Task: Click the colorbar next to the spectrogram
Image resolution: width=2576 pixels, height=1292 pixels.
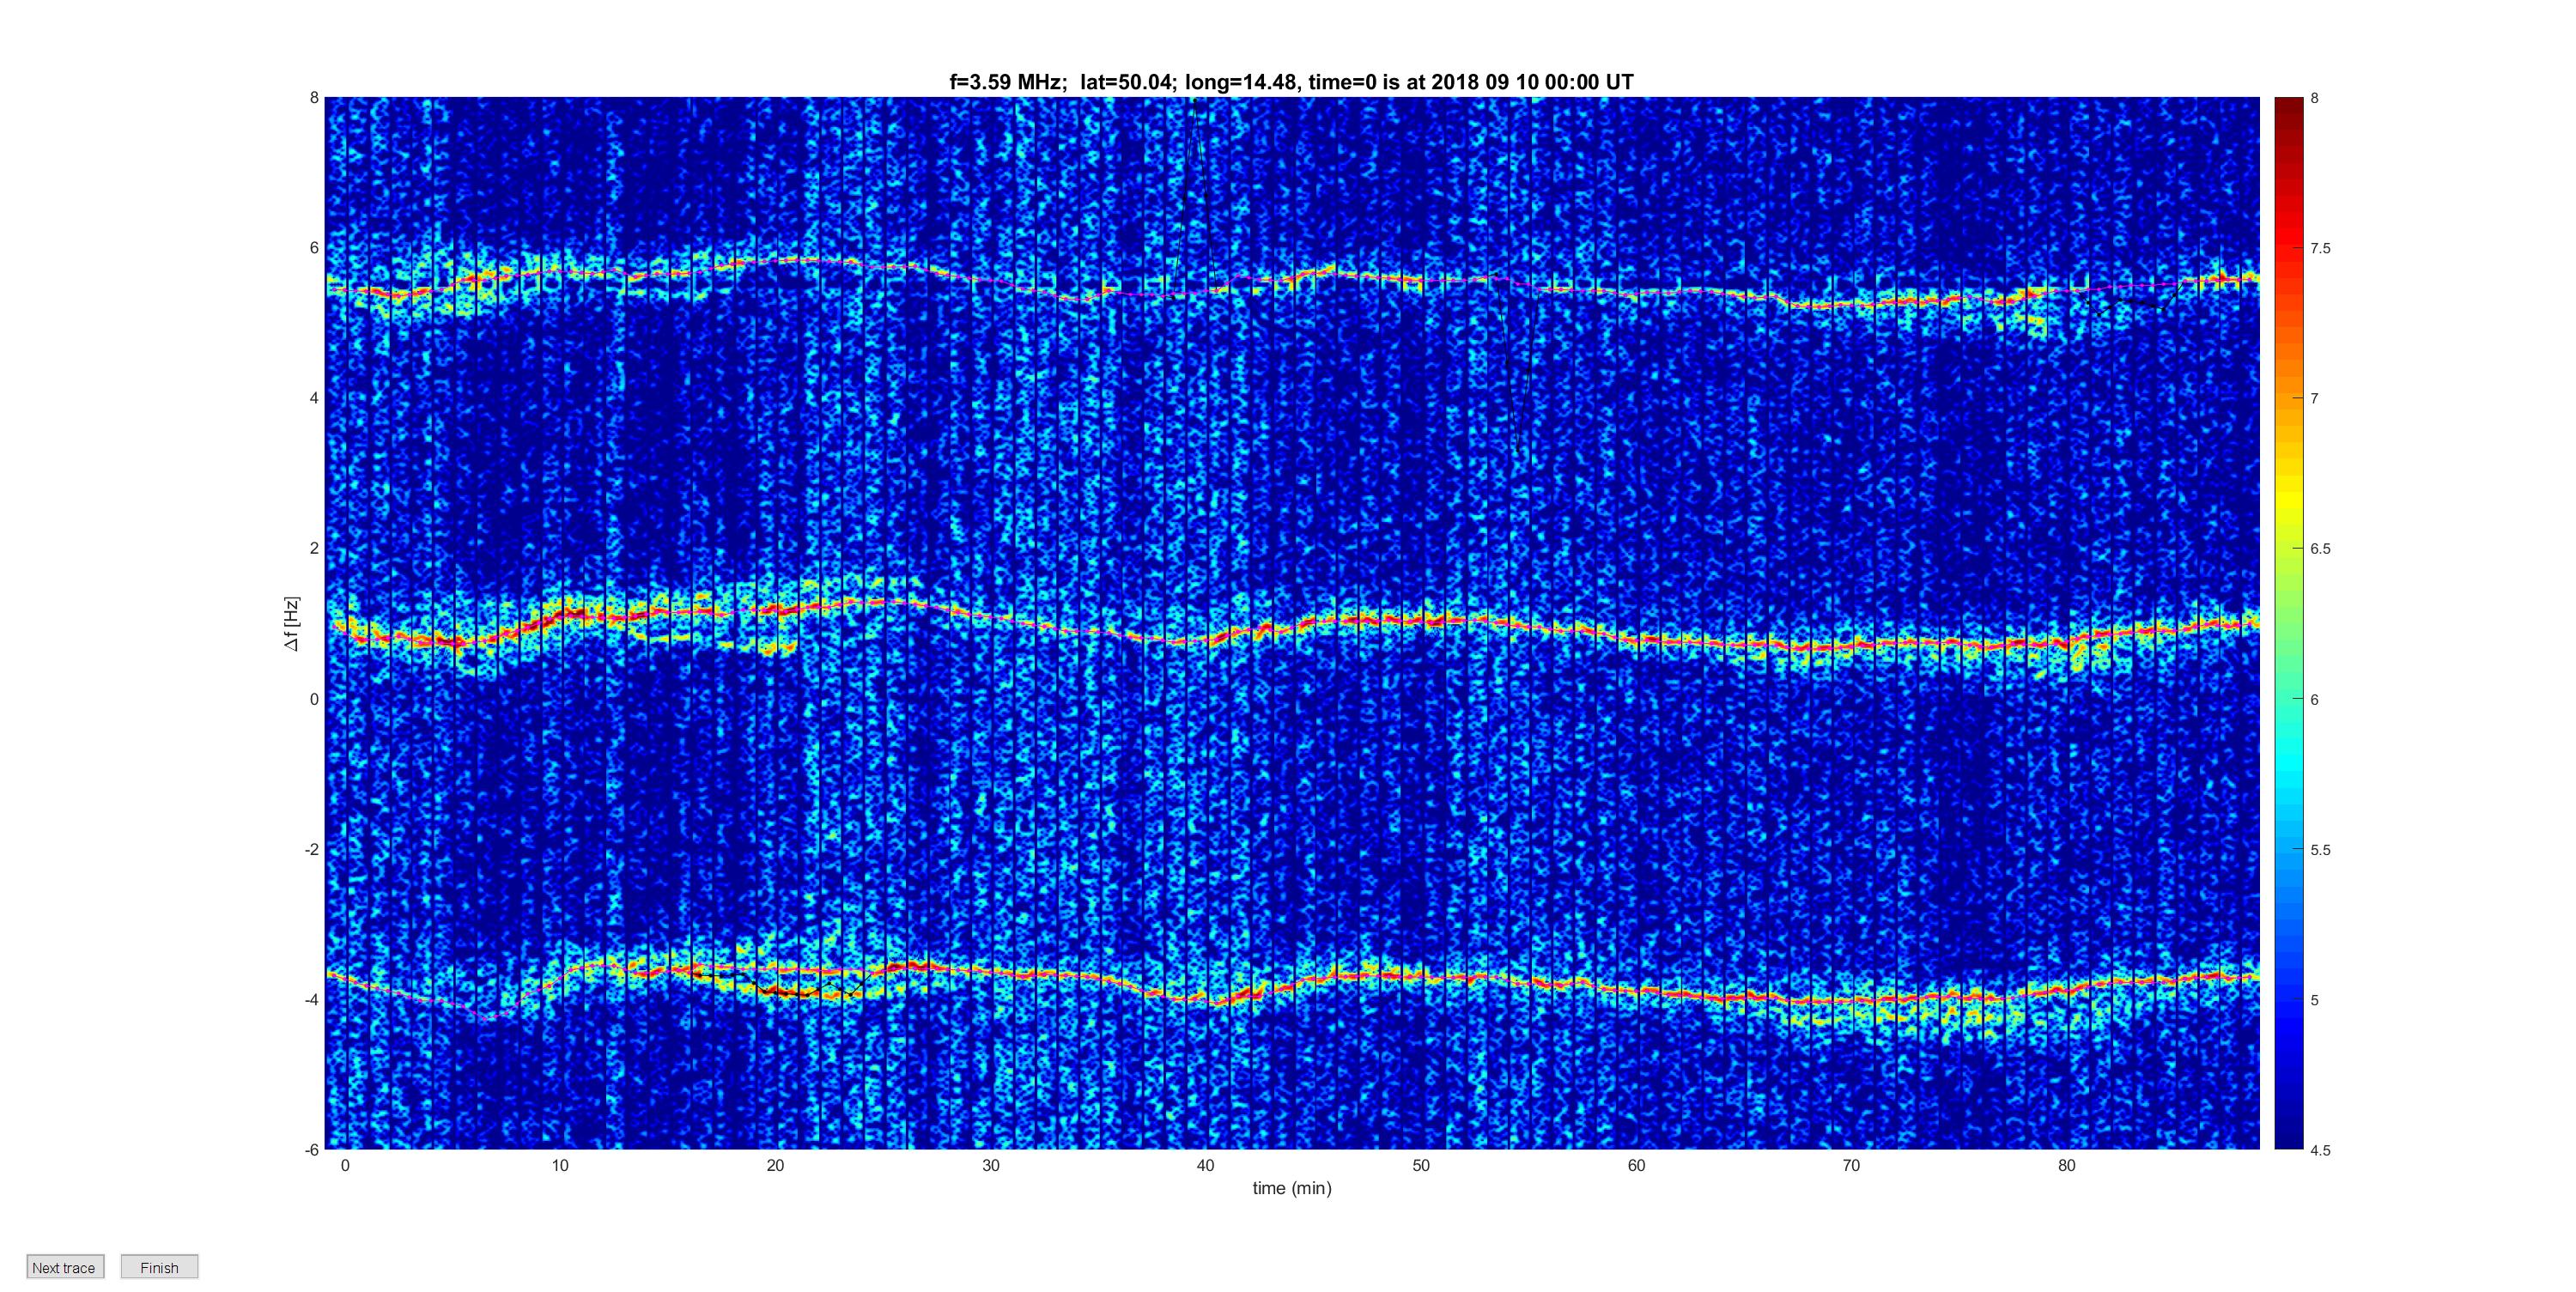Action: [x=2288, y=623]
